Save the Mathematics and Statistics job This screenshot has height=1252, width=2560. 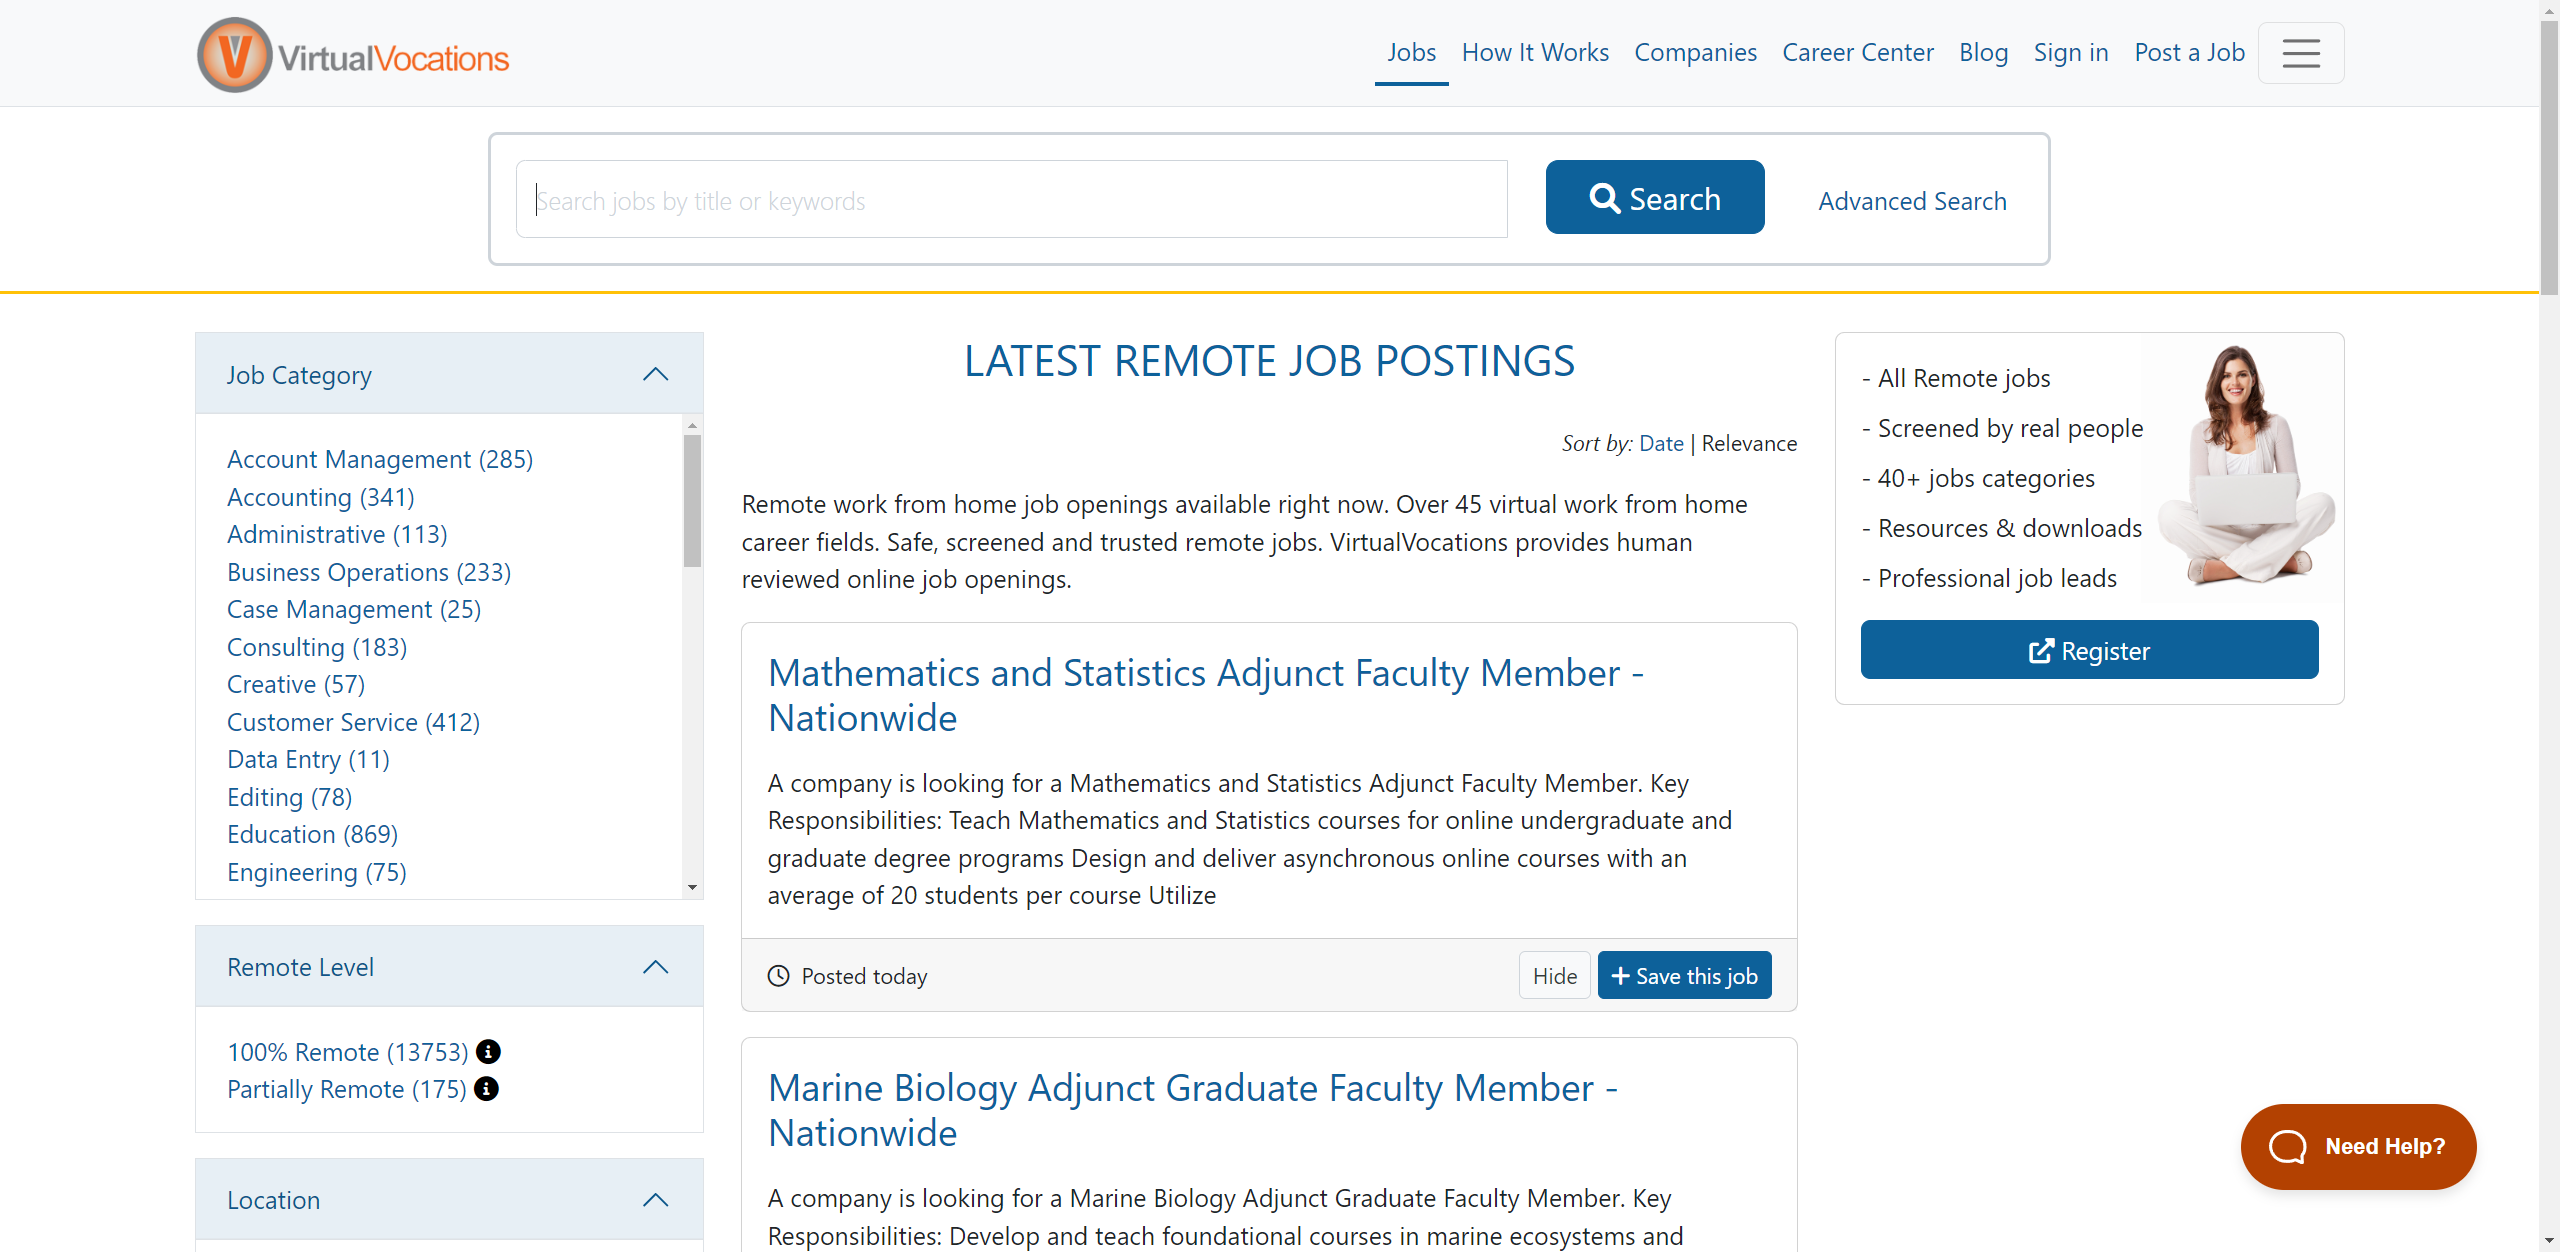click(1684, 976)
